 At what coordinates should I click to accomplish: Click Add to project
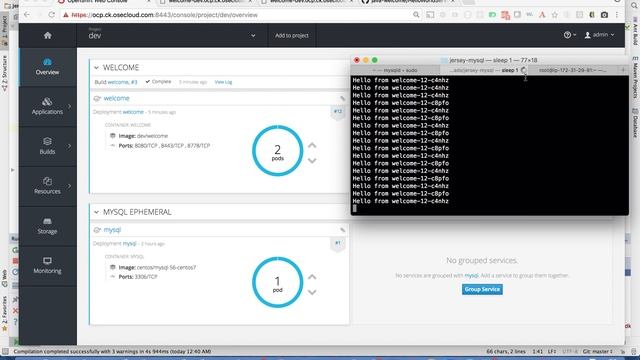pyautogui.click(x=291, y=36)
